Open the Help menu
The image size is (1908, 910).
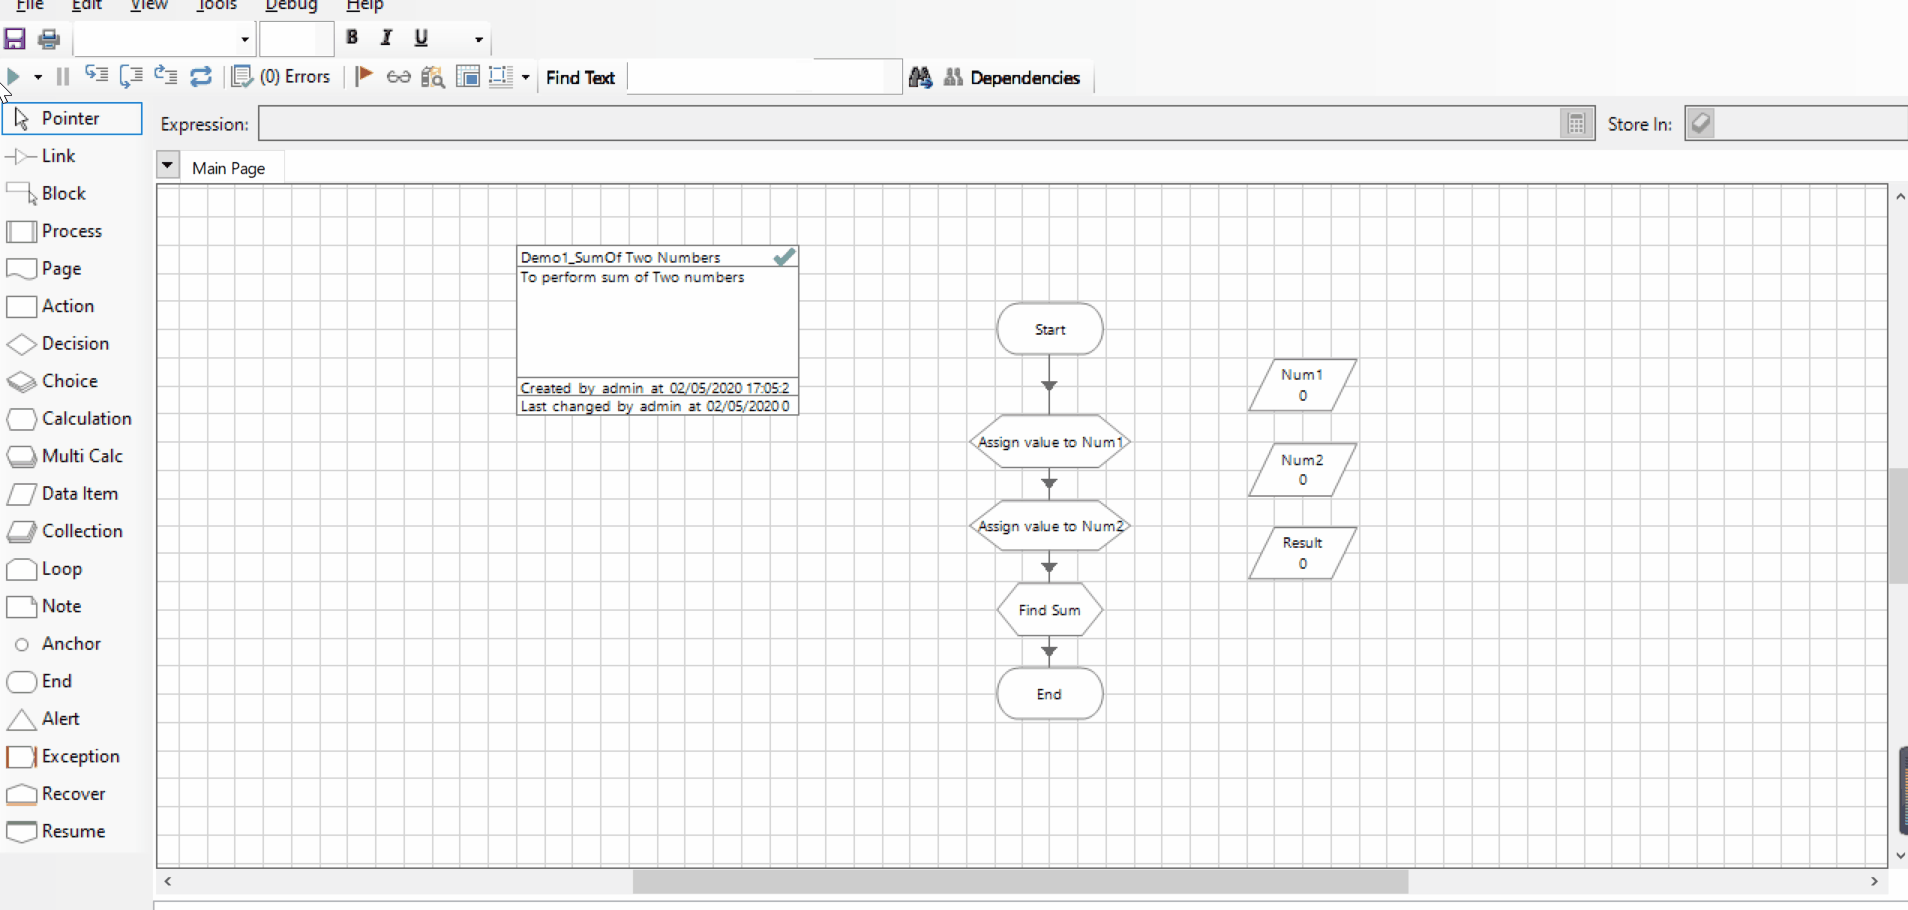(365, 5)
